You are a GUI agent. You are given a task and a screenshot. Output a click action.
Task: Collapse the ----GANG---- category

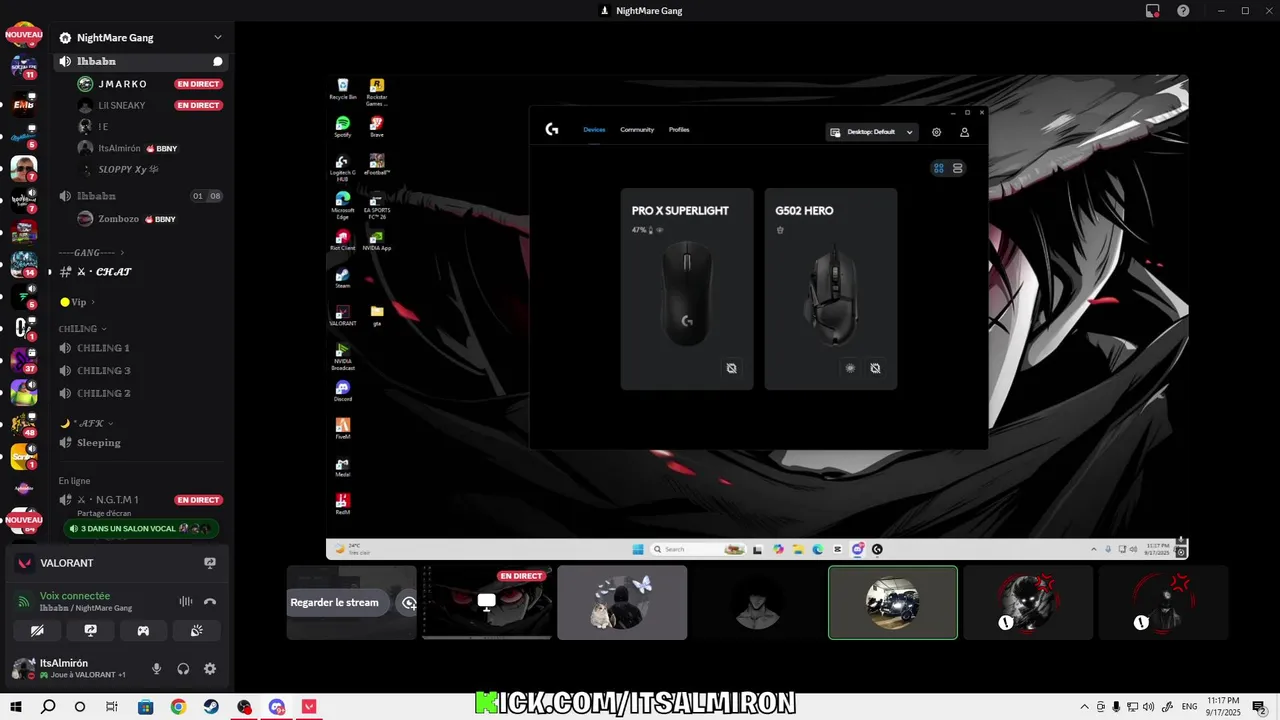92,253
